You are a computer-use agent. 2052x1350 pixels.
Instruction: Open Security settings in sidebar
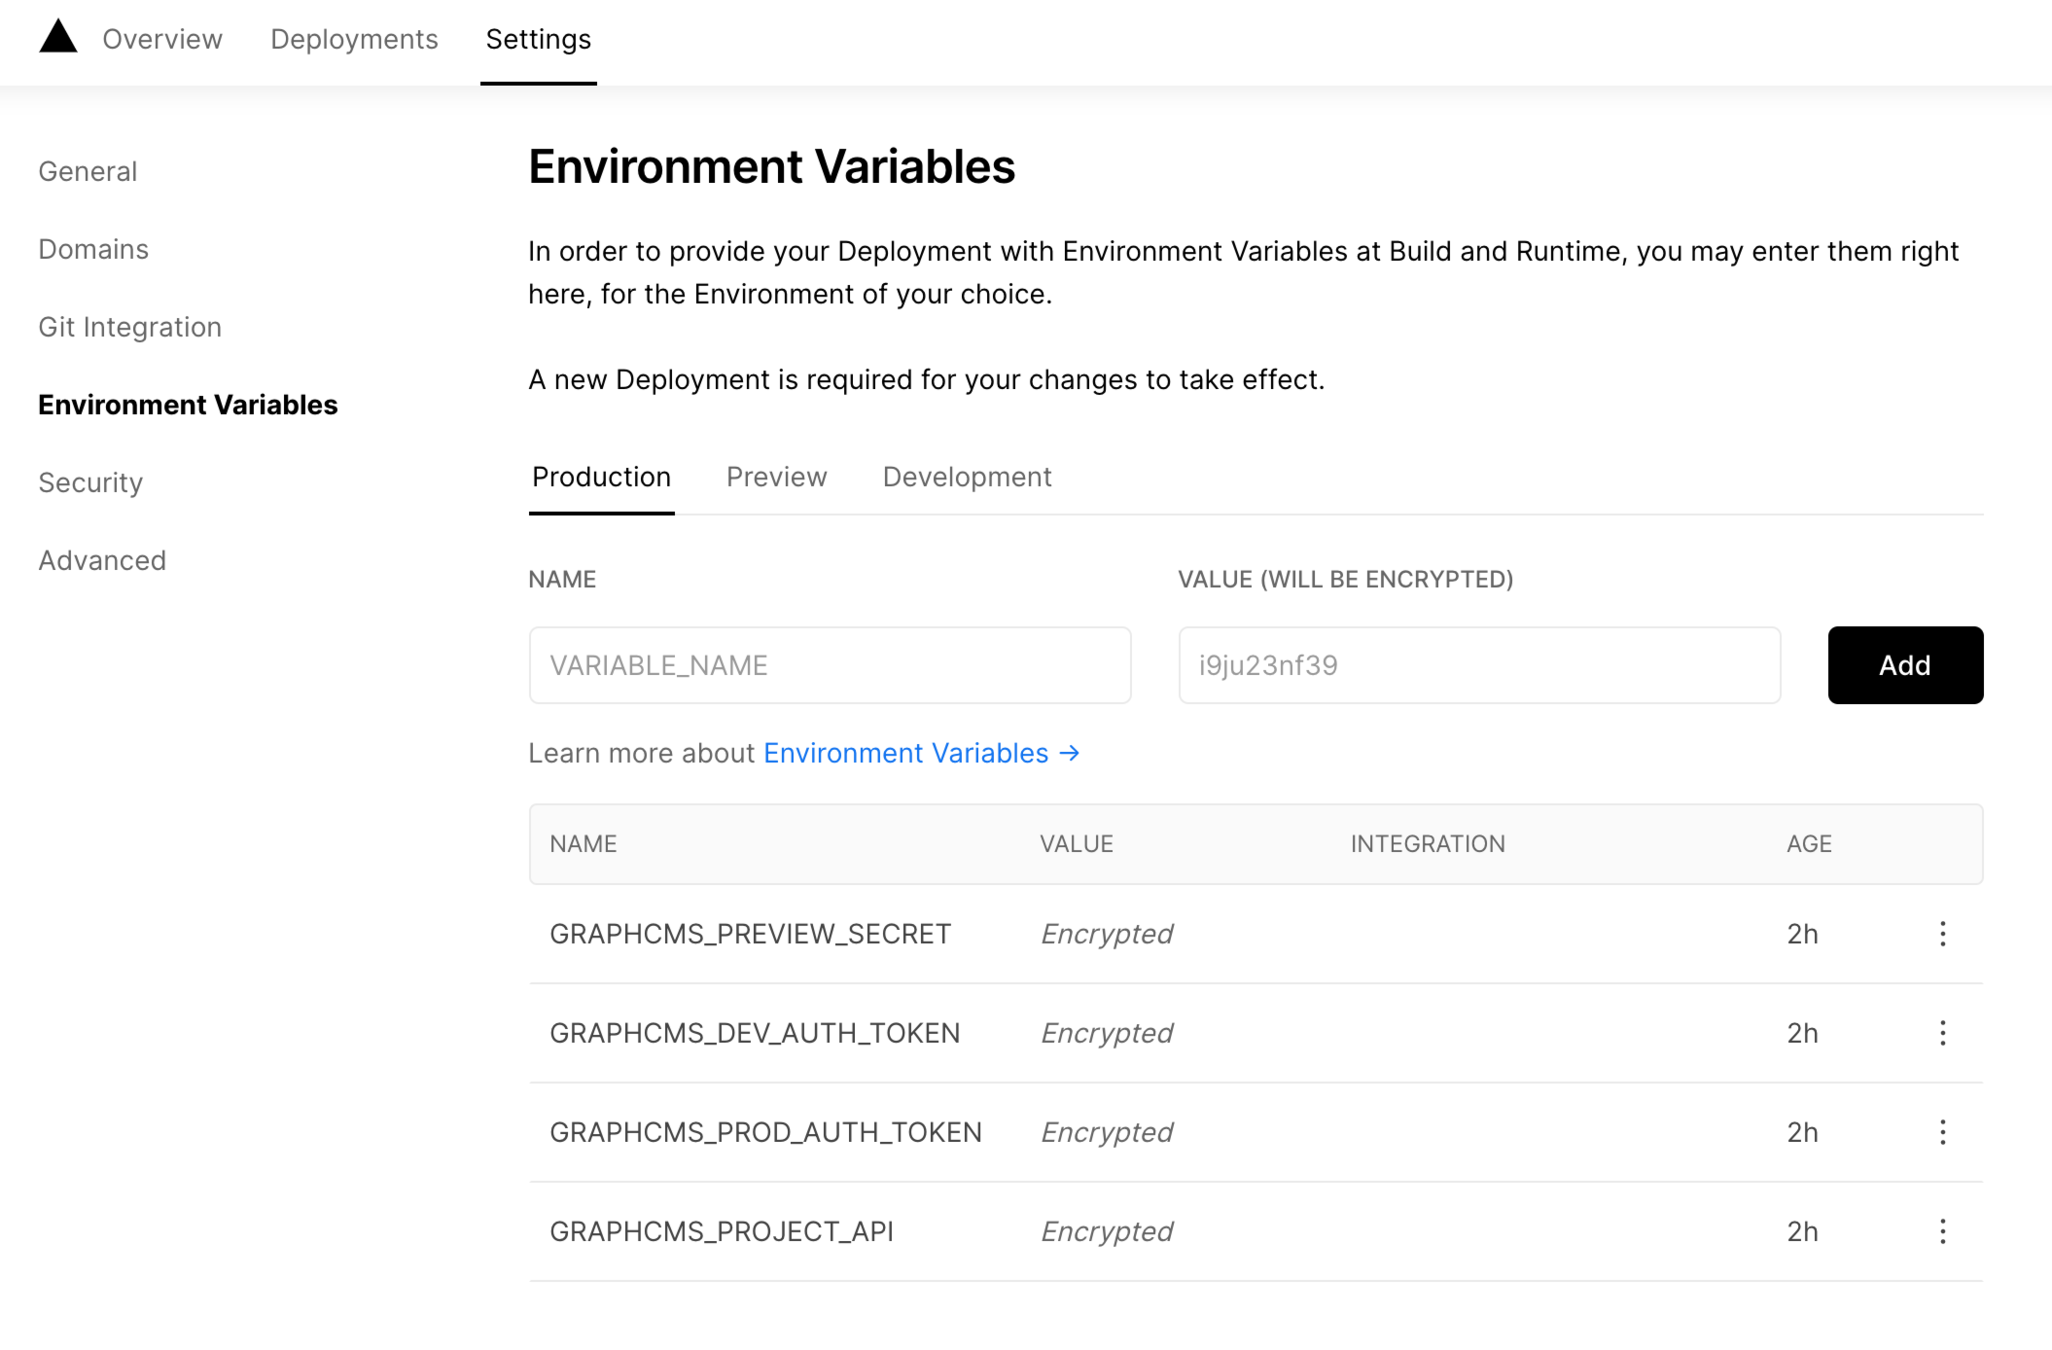(90, 482)
